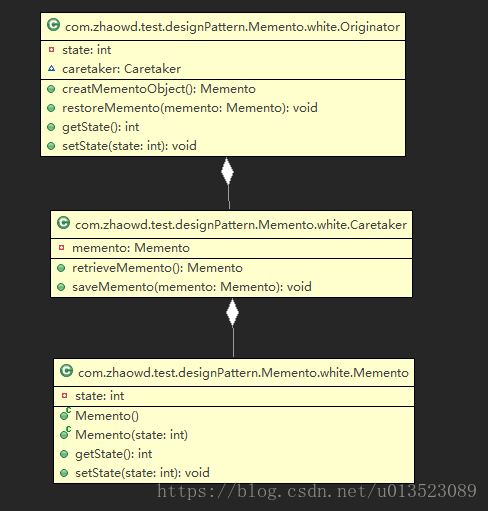Select 'state: int' field text in the white.Memento box
Screen dimensions: 488x511
click(x=100, y=396)
